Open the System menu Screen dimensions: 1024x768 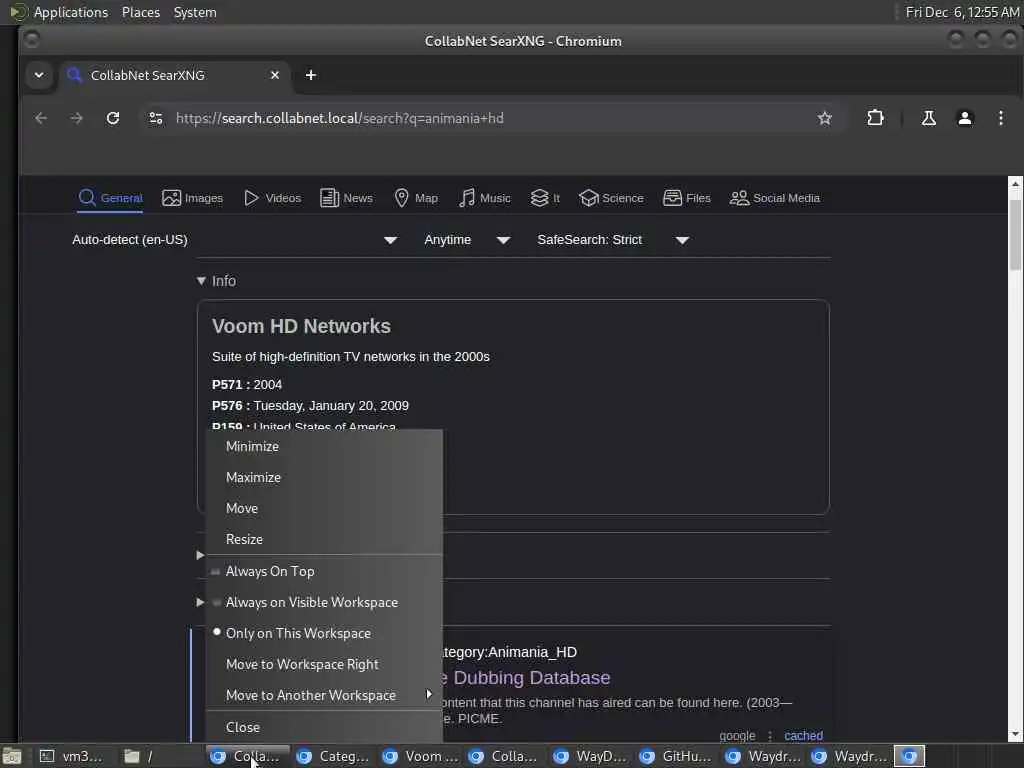coord(195,12)
